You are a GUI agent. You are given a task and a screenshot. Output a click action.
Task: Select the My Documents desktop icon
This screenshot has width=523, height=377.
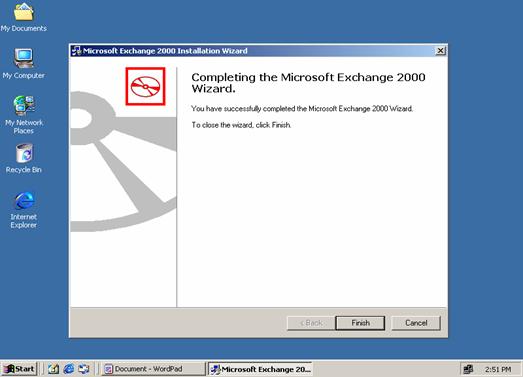[x=23, y=17]
